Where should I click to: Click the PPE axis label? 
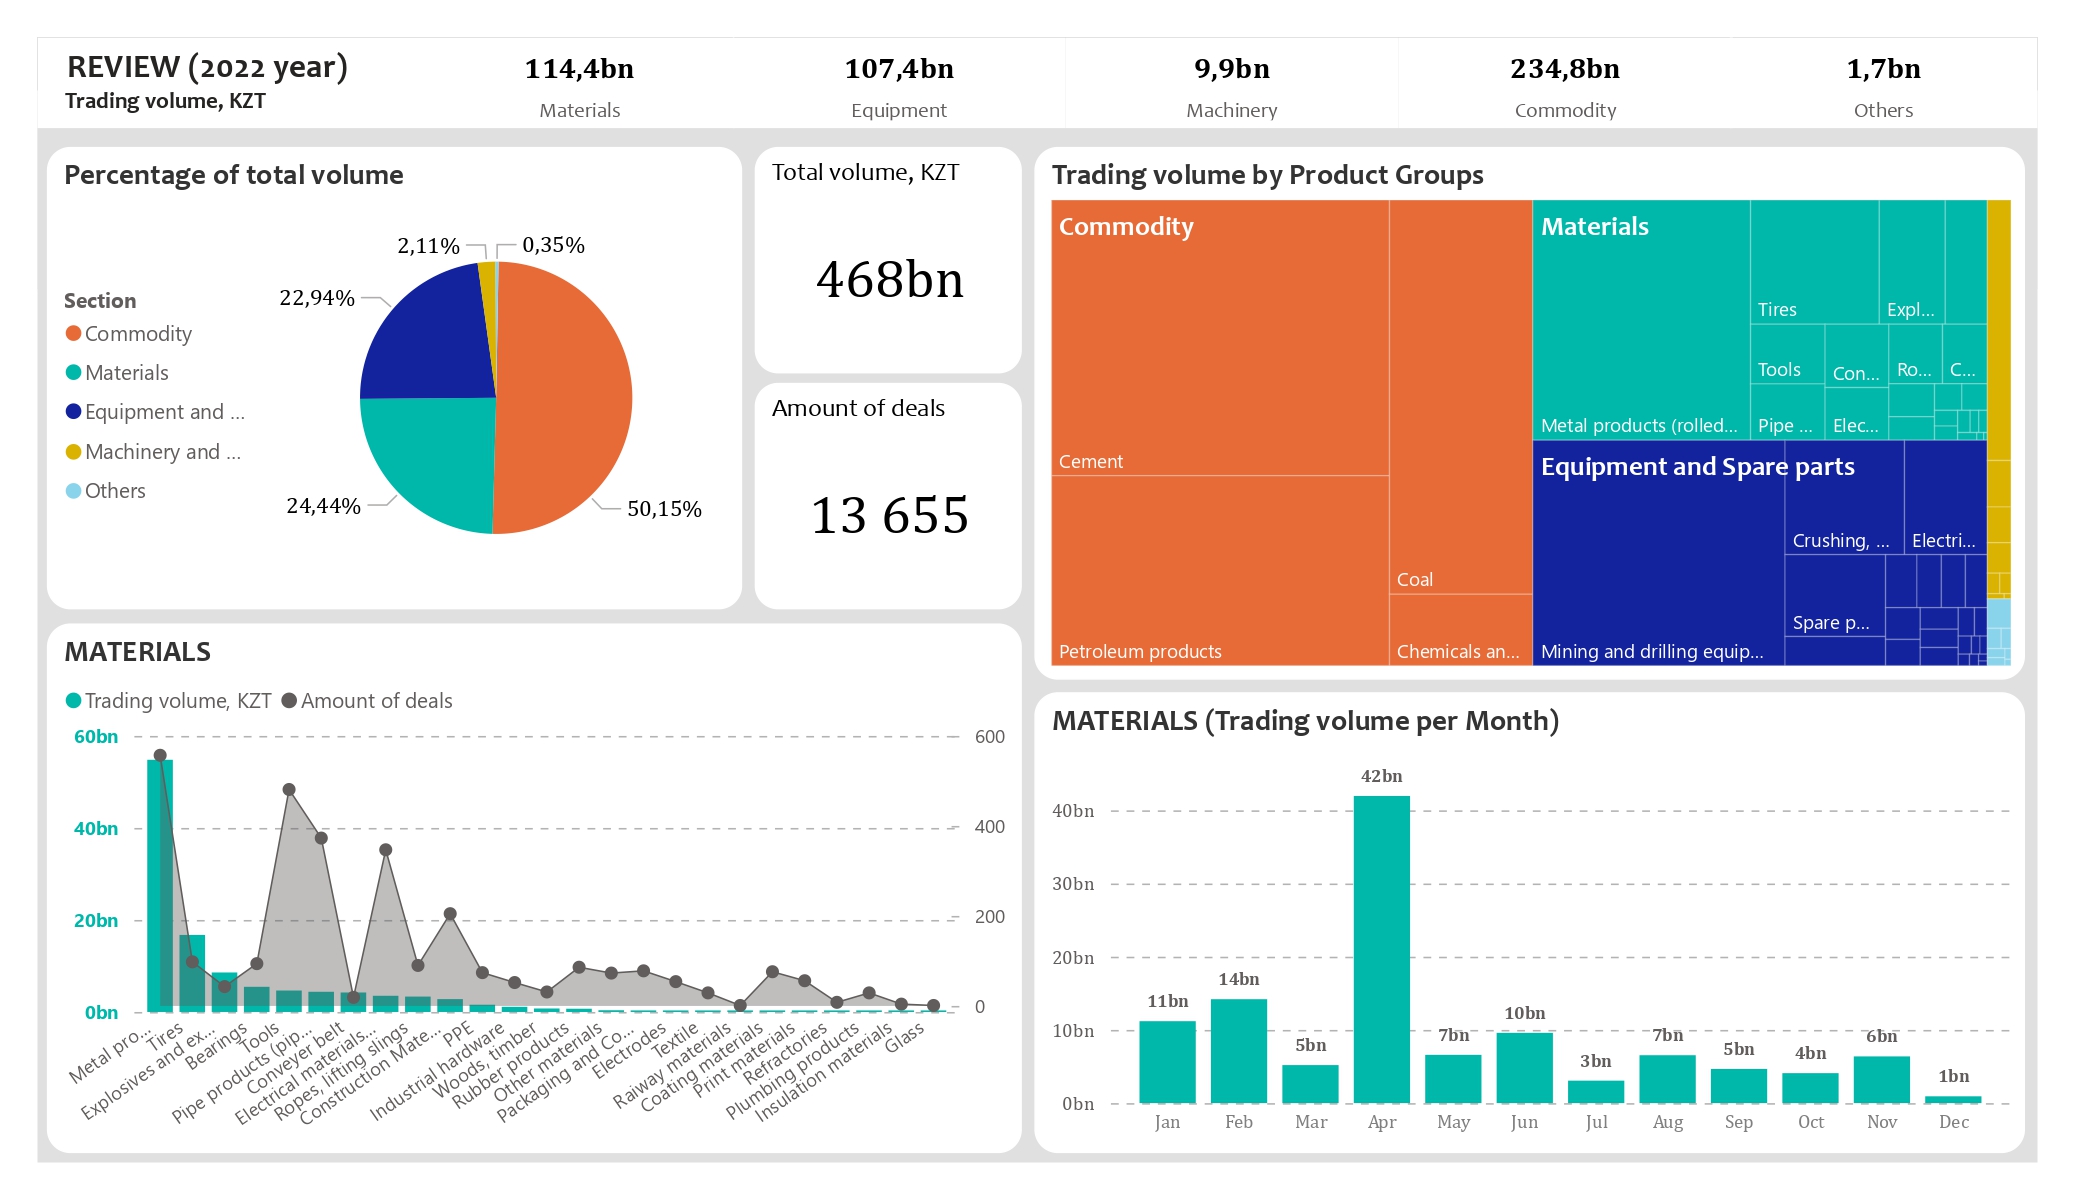tap(458, 1033)
